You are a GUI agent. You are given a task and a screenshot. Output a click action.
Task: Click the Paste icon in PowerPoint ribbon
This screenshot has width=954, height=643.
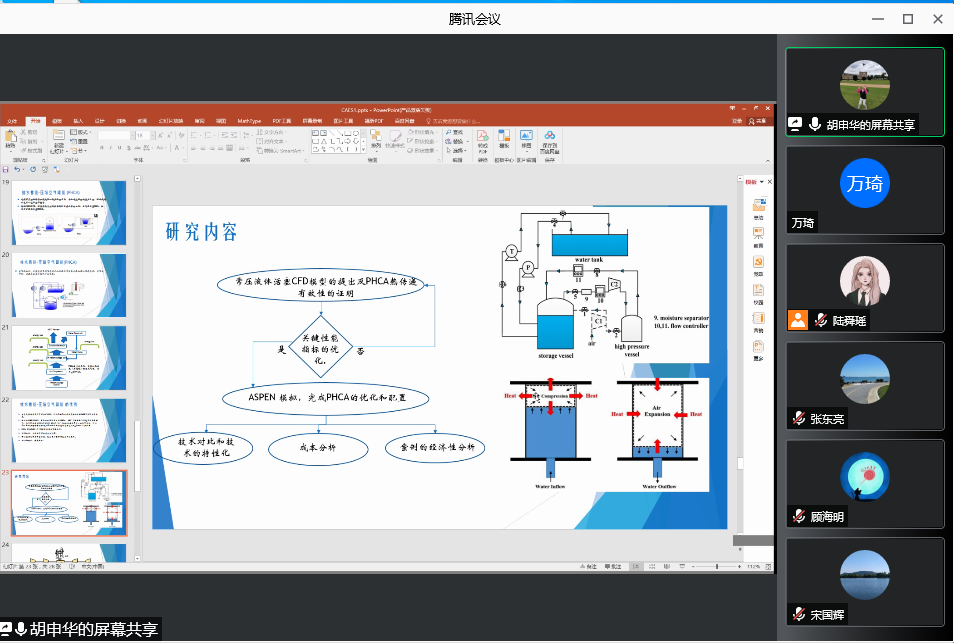tap(11, 138)
